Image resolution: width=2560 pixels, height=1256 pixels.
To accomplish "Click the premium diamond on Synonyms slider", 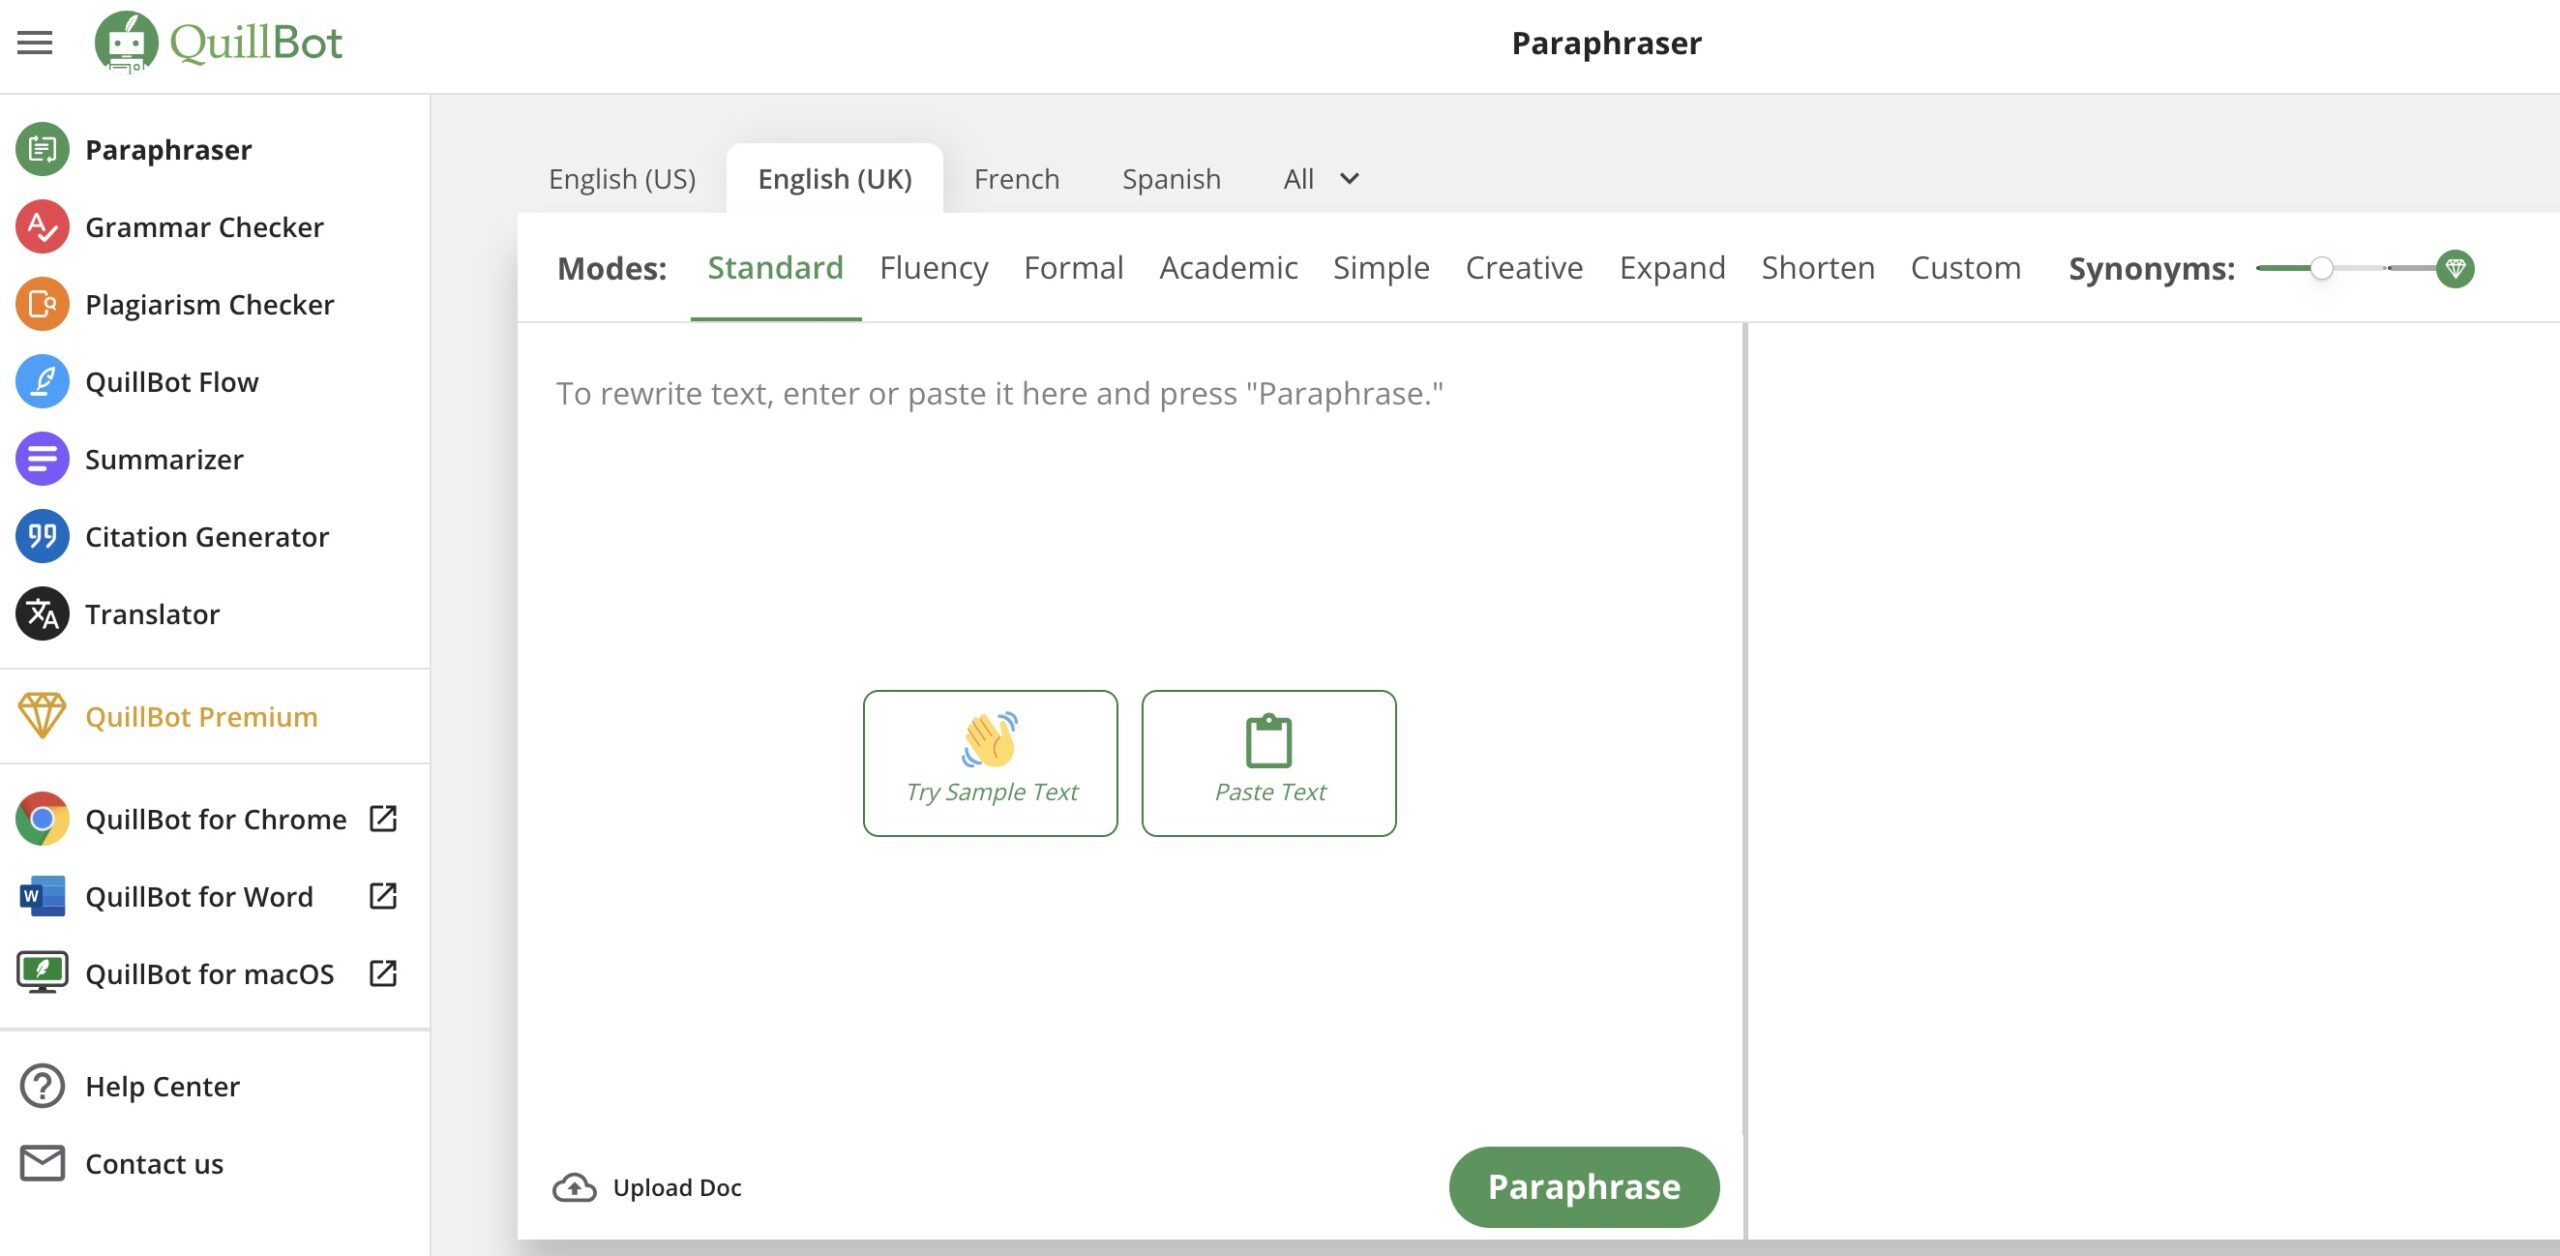I will [x=2455, y=268].
